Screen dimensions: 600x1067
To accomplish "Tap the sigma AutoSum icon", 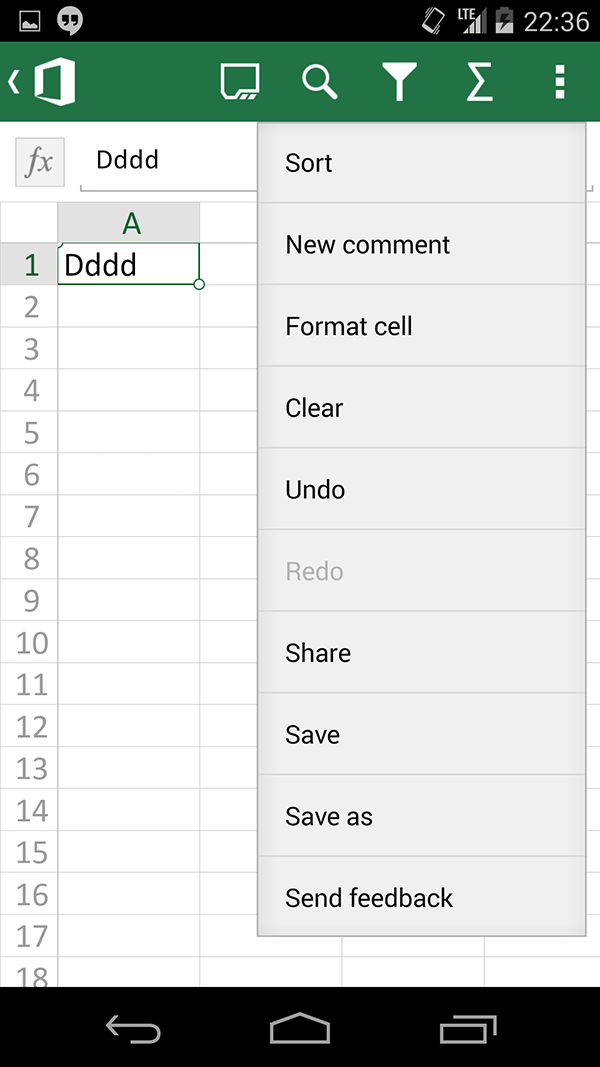I will (x=479, y=82).
